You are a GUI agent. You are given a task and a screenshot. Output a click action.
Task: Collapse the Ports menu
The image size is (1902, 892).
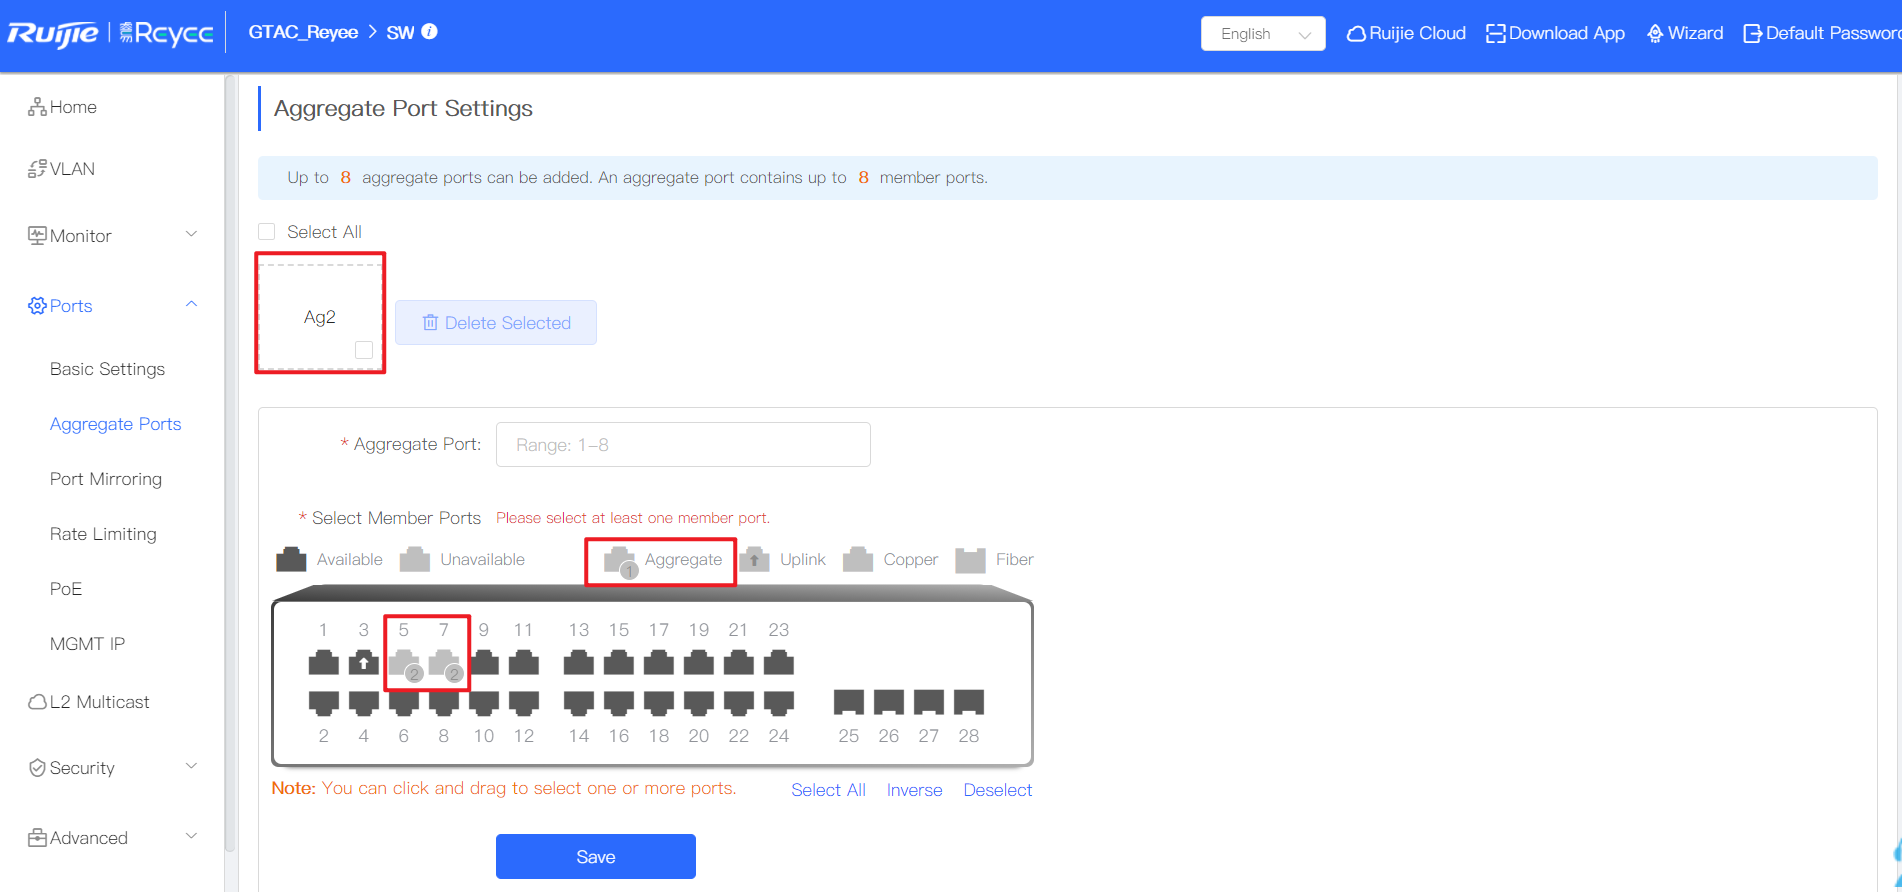tap(112, 306)
